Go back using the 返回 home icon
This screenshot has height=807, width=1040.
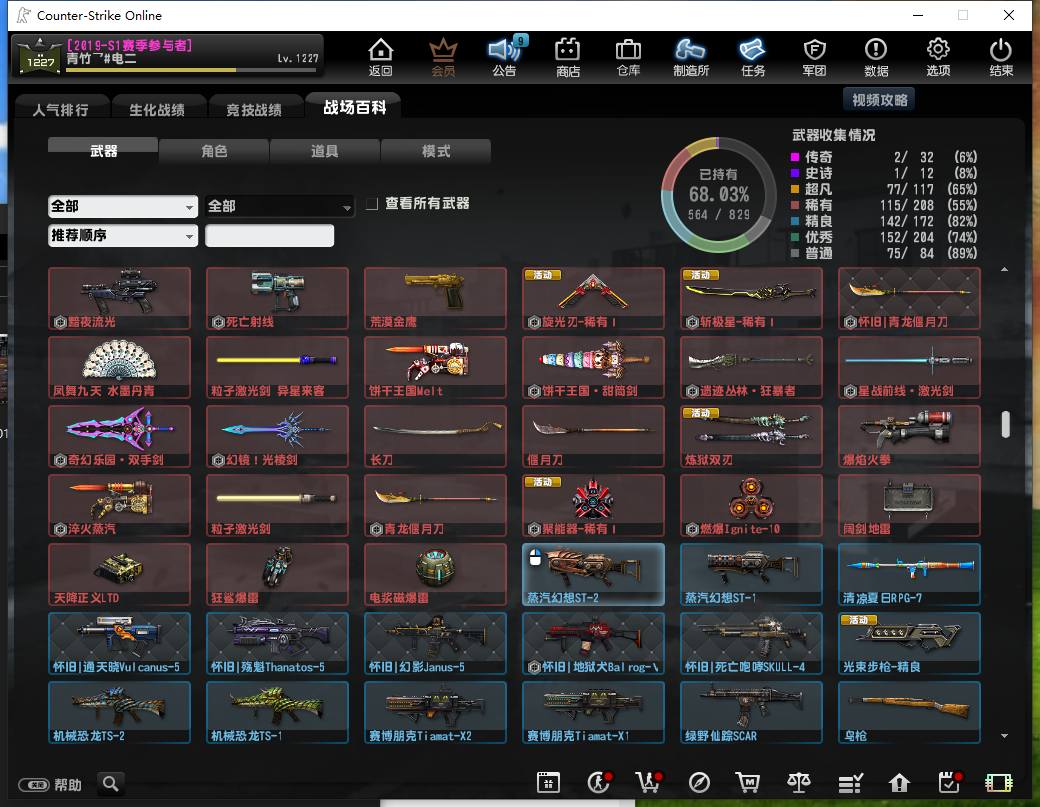pyautogui.click(x=381, y=57)
